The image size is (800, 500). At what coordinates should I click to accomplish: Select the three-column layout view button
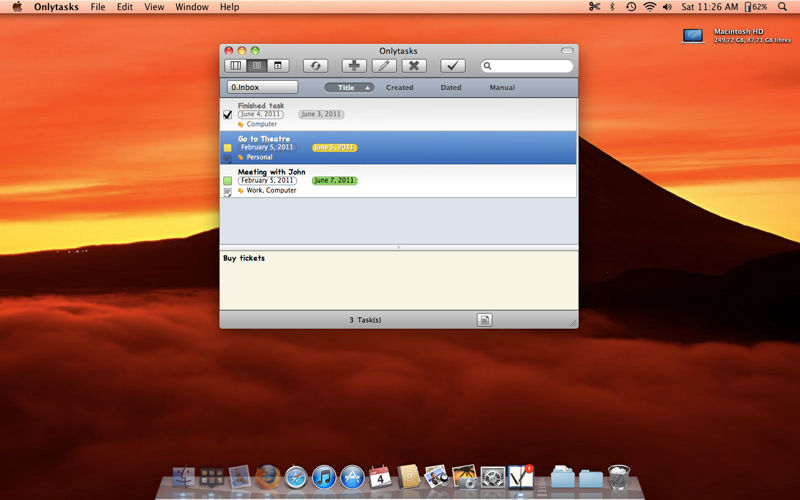click(x=236, y=66)
